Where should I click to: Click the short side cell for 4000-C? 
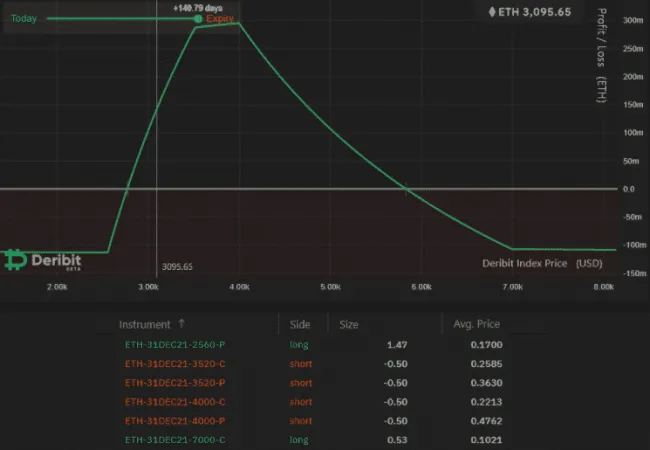tap(301, 402)
